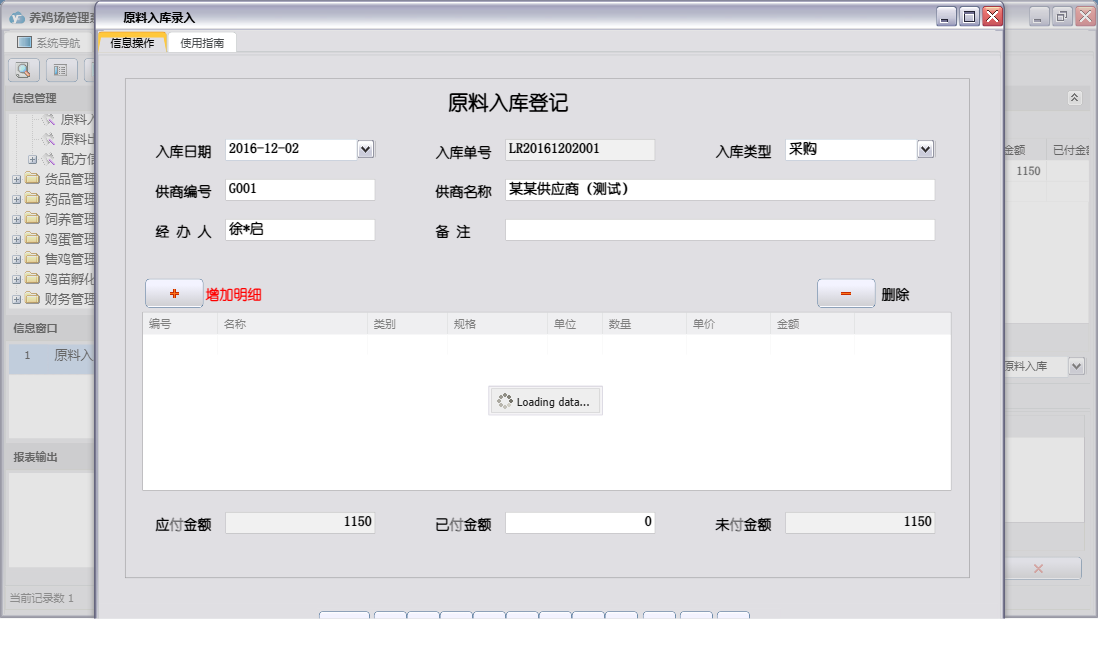This screenshot has height=655, width=1098.
Task: Click the cancel × button at bottom right
Action: [1037, 567]
